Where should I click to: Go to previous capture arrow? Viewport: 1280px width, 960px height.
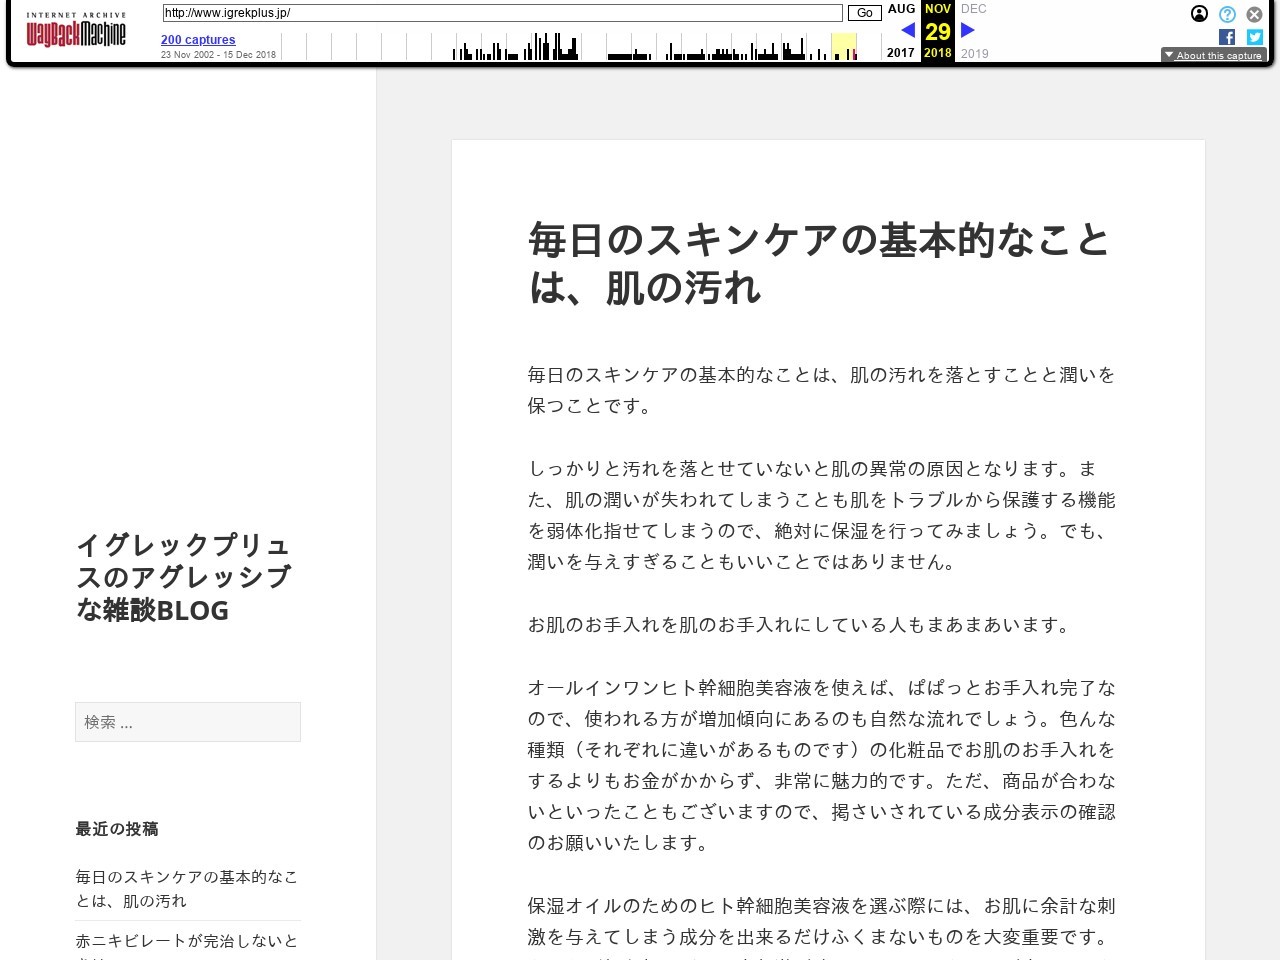coord(908,30)
